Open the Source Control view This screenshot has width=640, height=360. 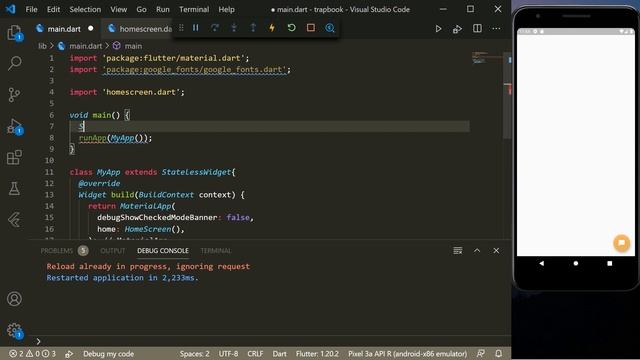click(x=14, y=95)
